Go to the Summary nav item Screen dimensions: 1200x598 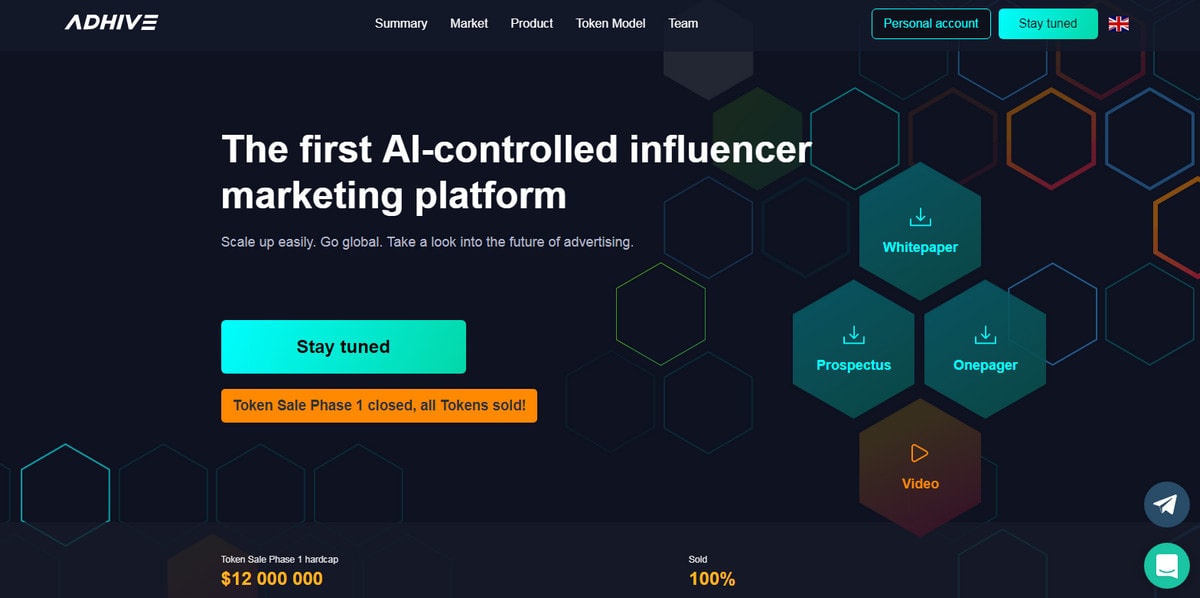pyautogui.click(x=401, y=23)
